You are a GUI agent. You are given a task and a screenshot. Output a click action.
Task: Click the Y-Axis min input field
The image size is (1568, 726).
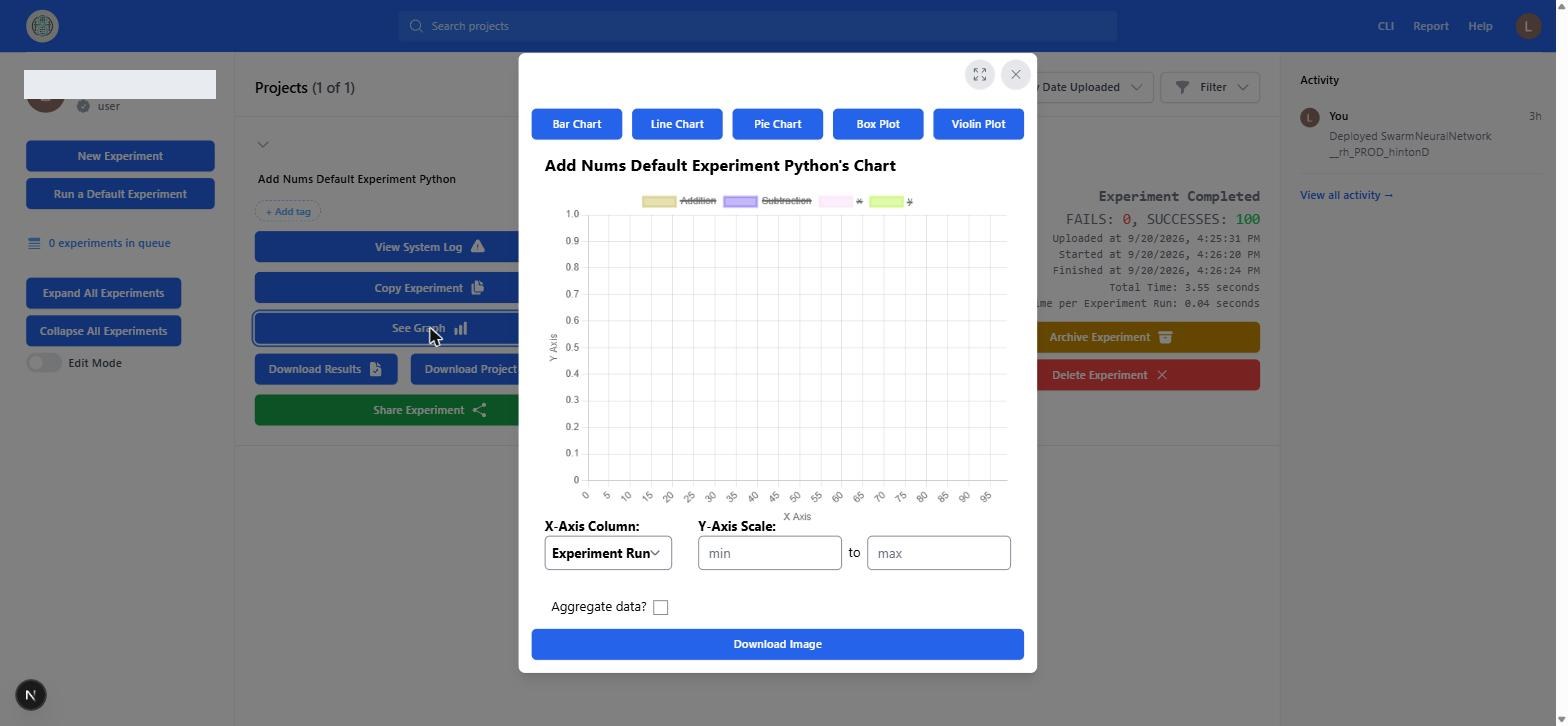click(770, 553)
